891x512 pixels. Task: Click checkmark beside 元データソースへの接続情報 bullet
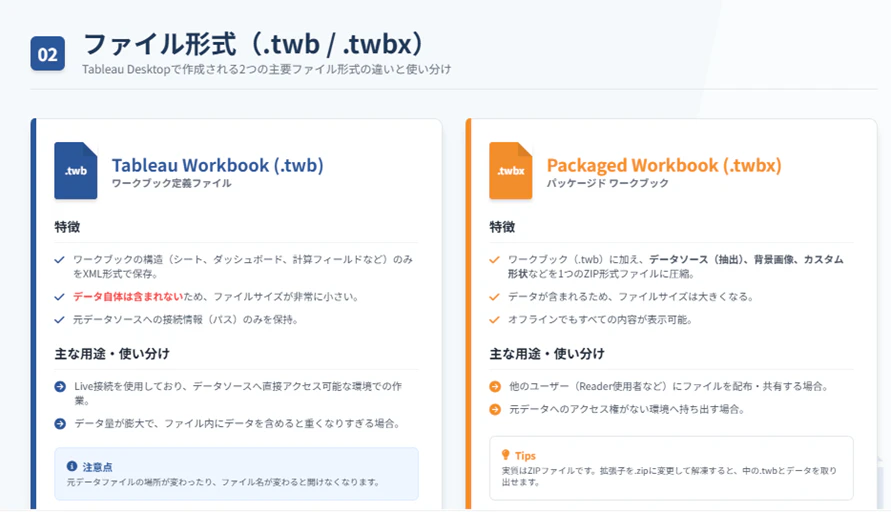pyautogui.click(x=60, y=320)
